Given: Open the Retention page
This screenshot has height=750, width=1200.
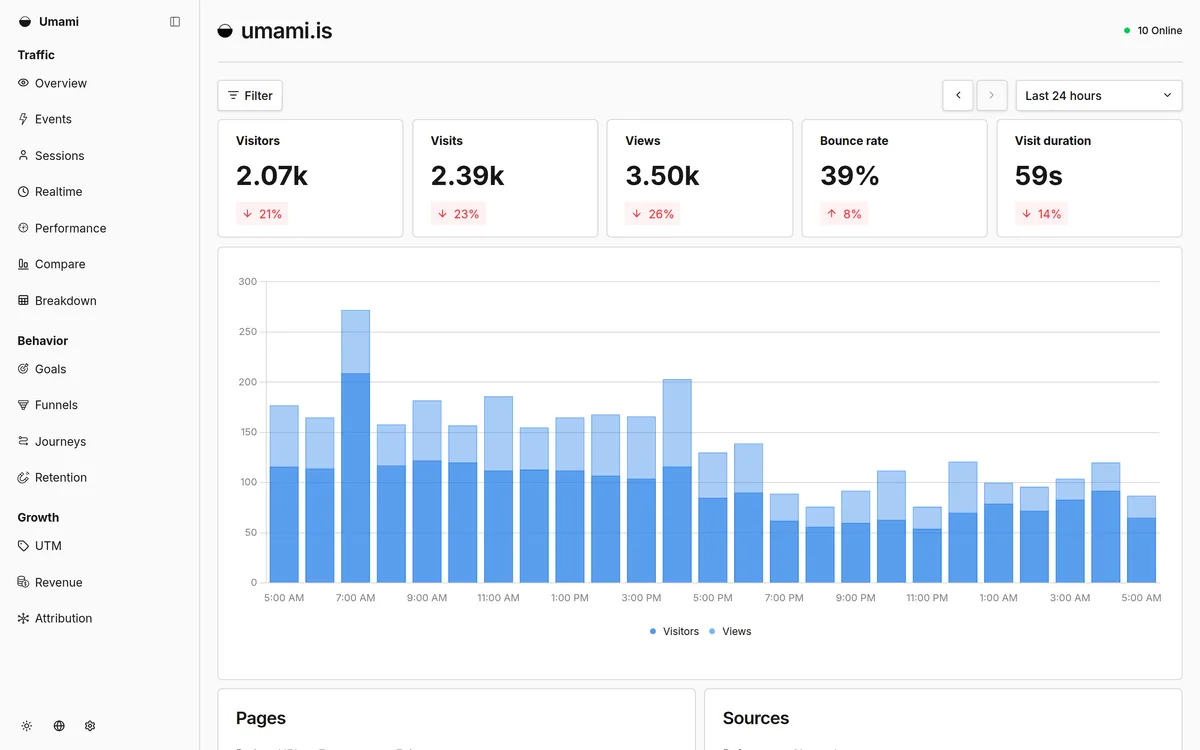Looking at the screenshot, I should 61,478.
